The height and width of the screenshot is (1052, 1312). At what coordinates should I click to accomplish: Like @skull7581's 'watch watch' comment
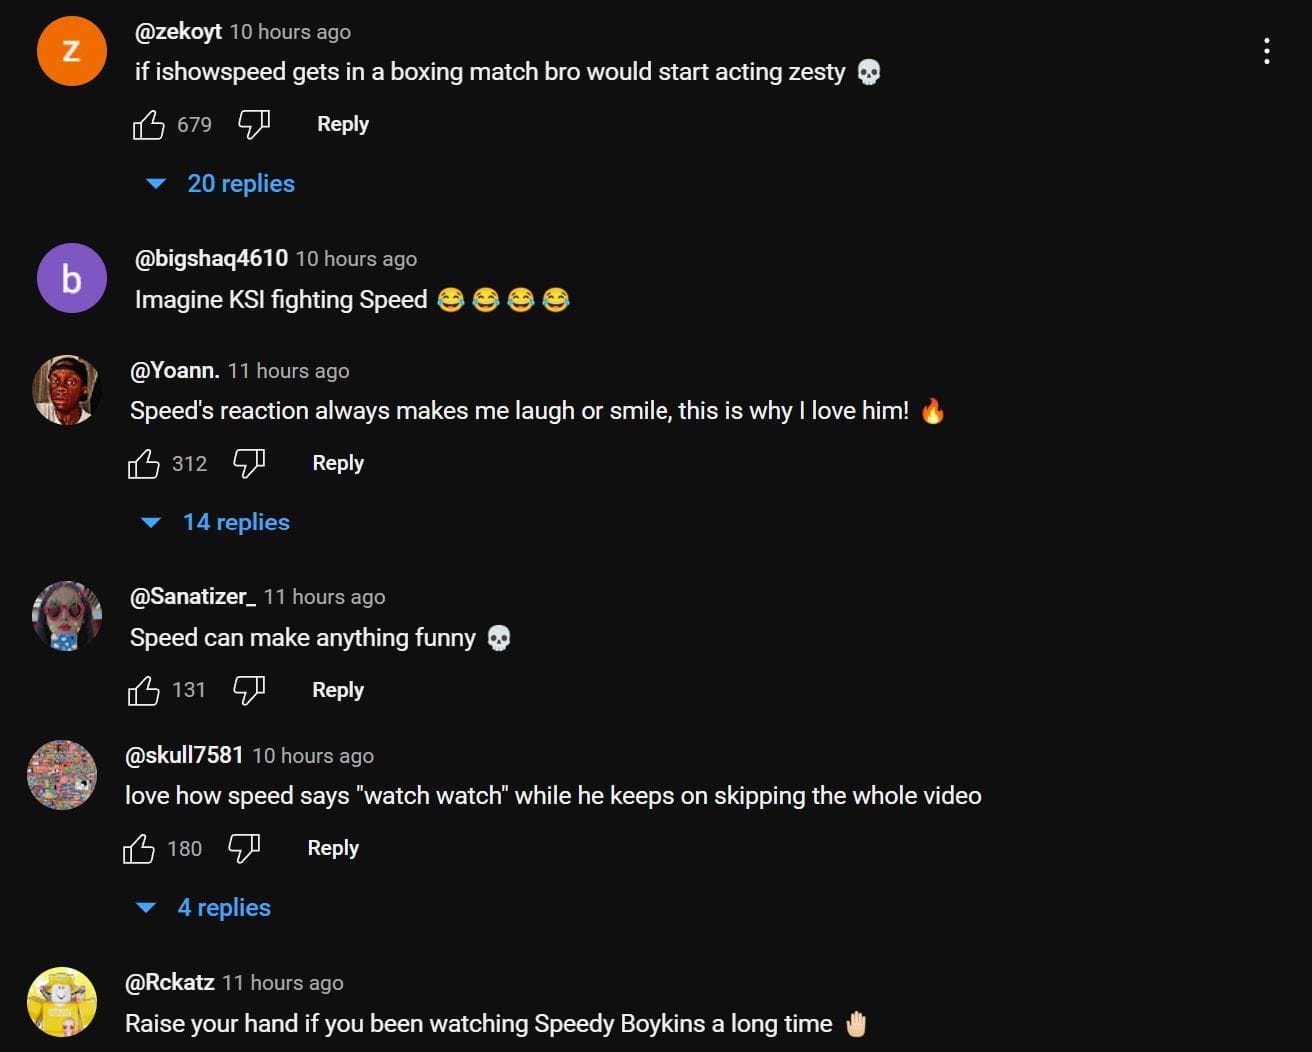[x=140, y=847]
